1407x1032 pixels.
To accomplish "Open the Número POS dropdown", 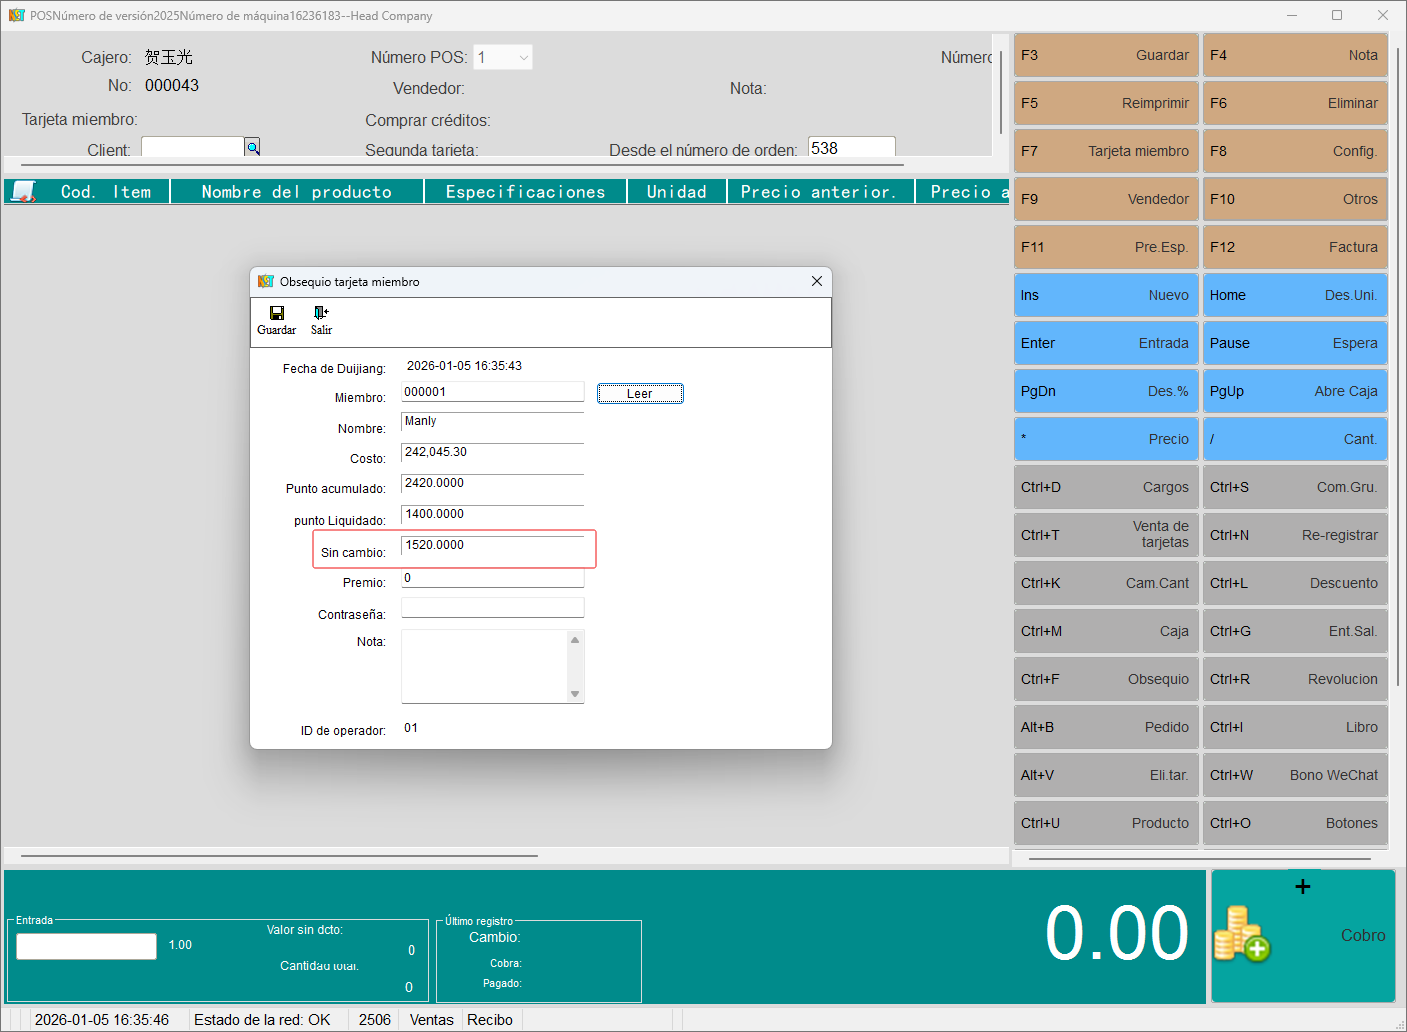I will coord(523,58).
